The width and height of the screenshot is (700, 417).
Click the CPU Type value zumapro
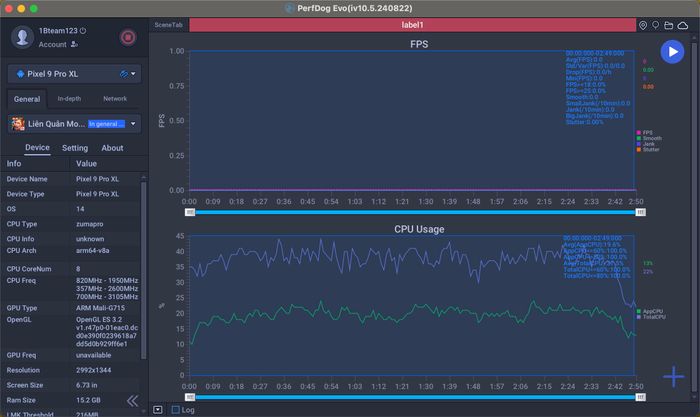coord(89,224)
